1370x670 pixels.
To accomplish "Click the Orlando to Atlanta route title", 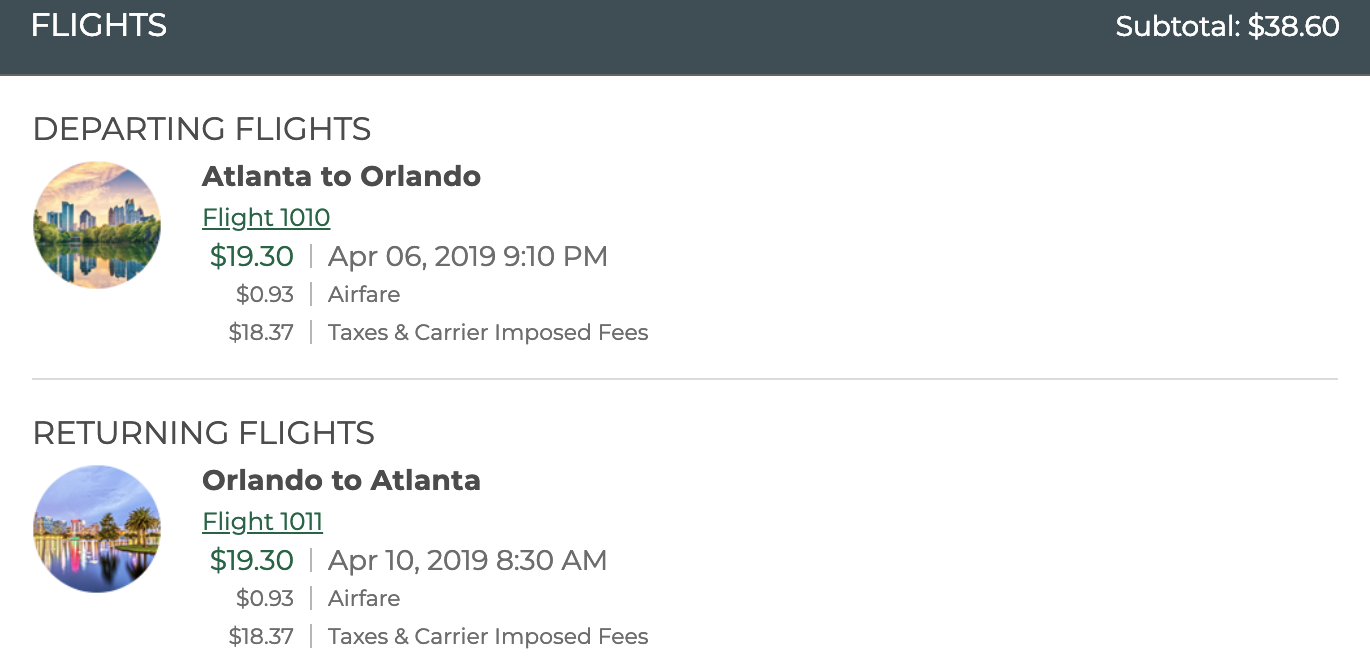I will 341,480.
